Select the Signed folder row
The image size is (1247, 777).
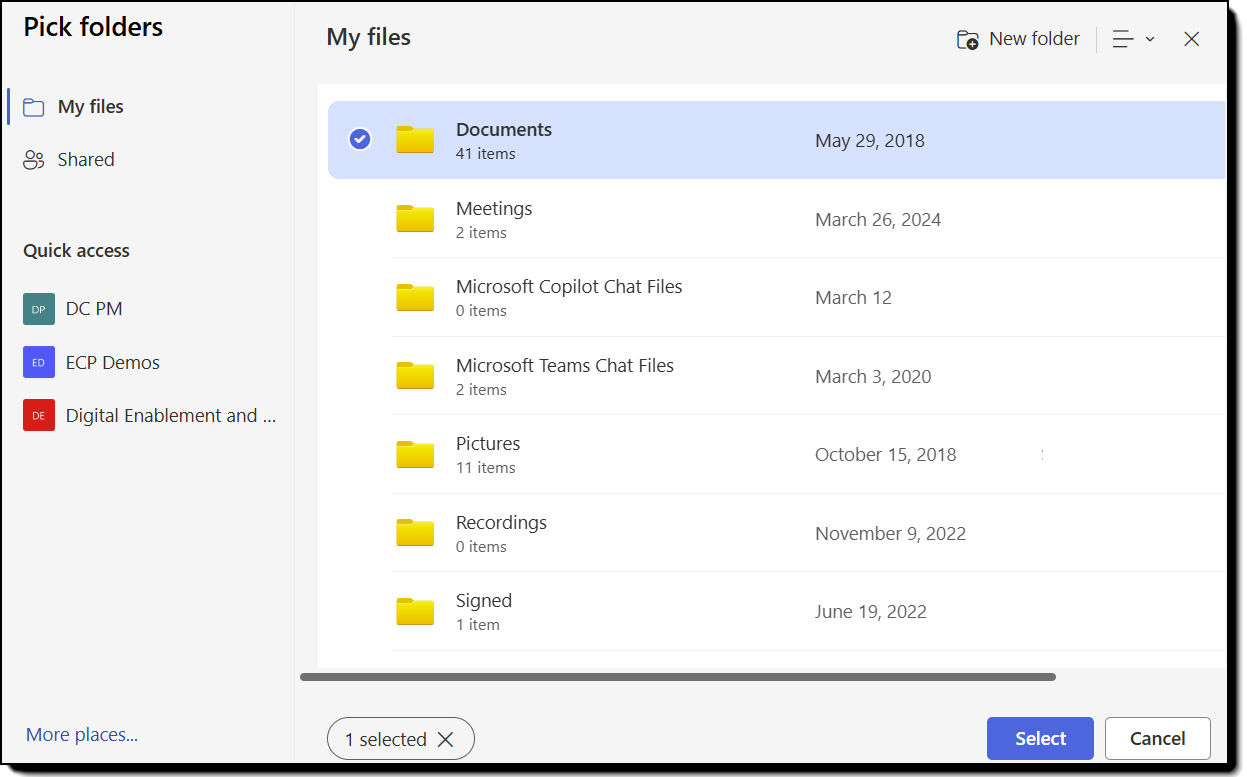(x=700, y=611)
